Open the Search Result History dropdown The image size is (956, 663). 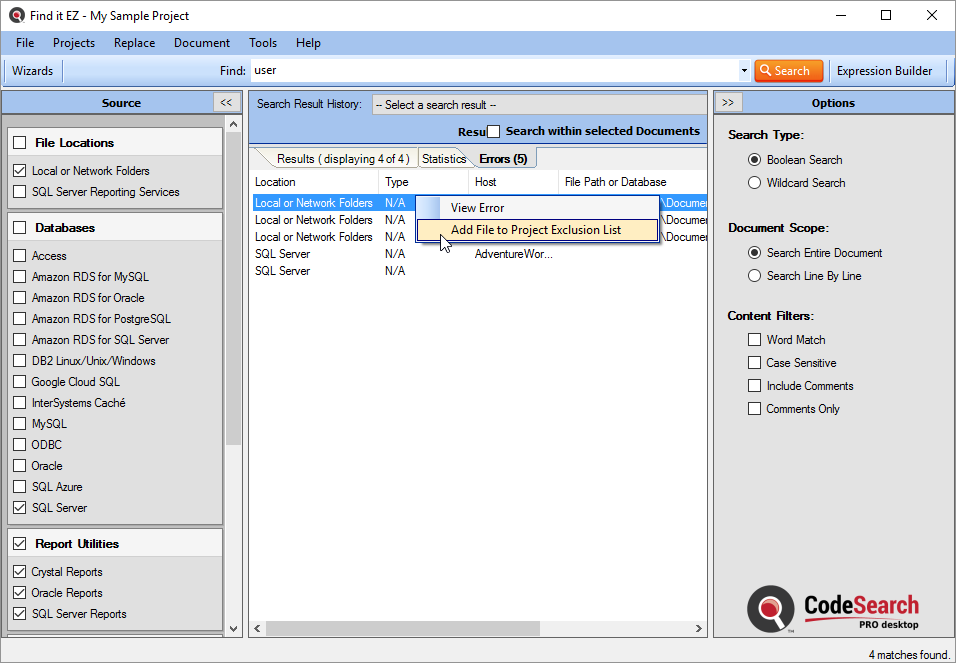[x=538, y=105]
